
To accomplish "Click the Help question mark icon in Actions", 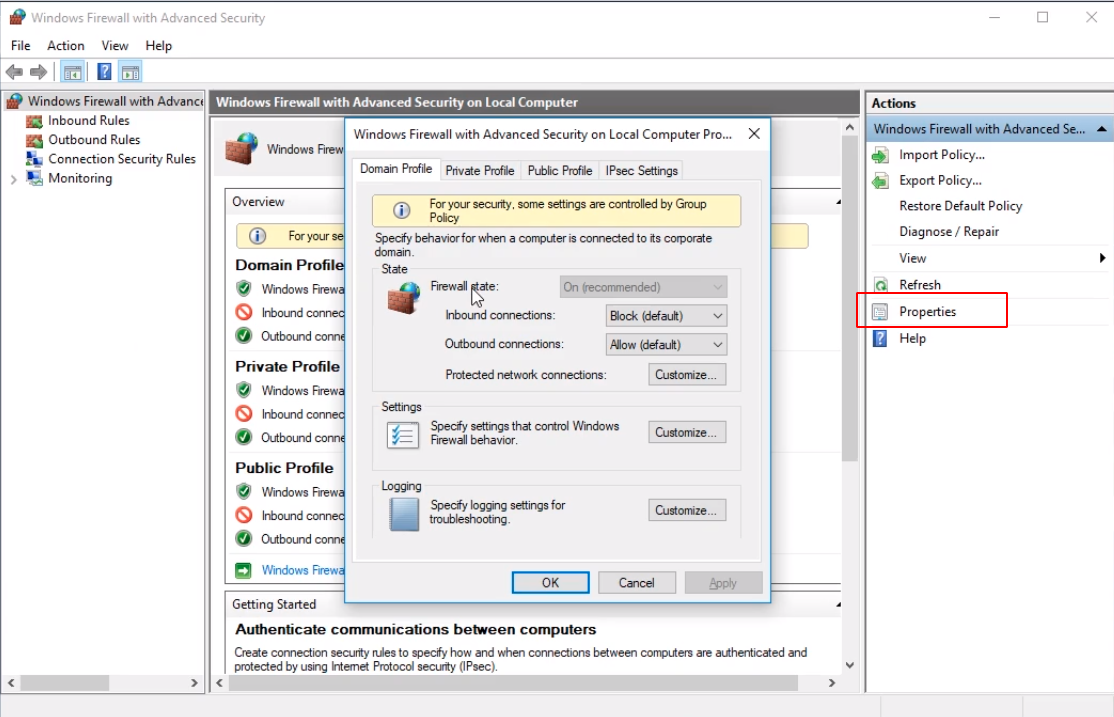I will (880, 338).
